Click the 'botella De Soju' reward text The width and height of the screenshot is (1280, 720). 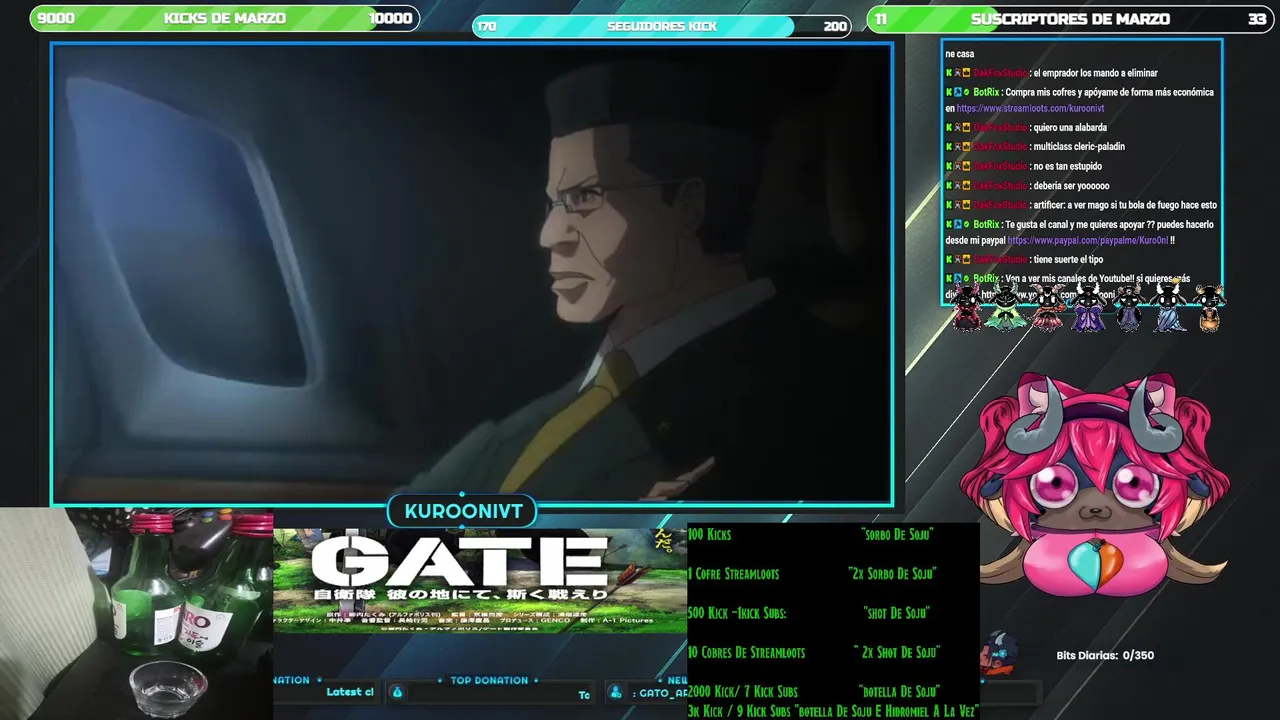point(899,691)
